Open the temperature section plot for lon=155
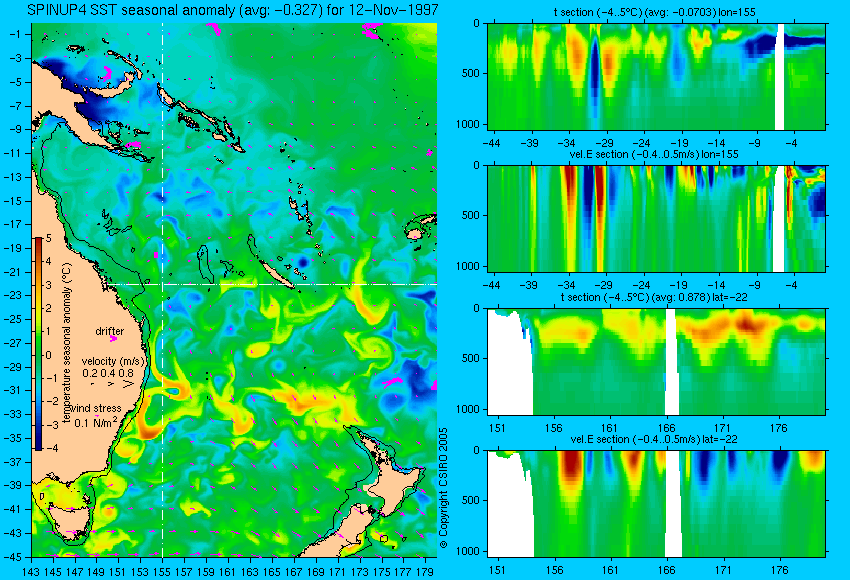This screenshot has height=580, width=850. coord(656,76)
